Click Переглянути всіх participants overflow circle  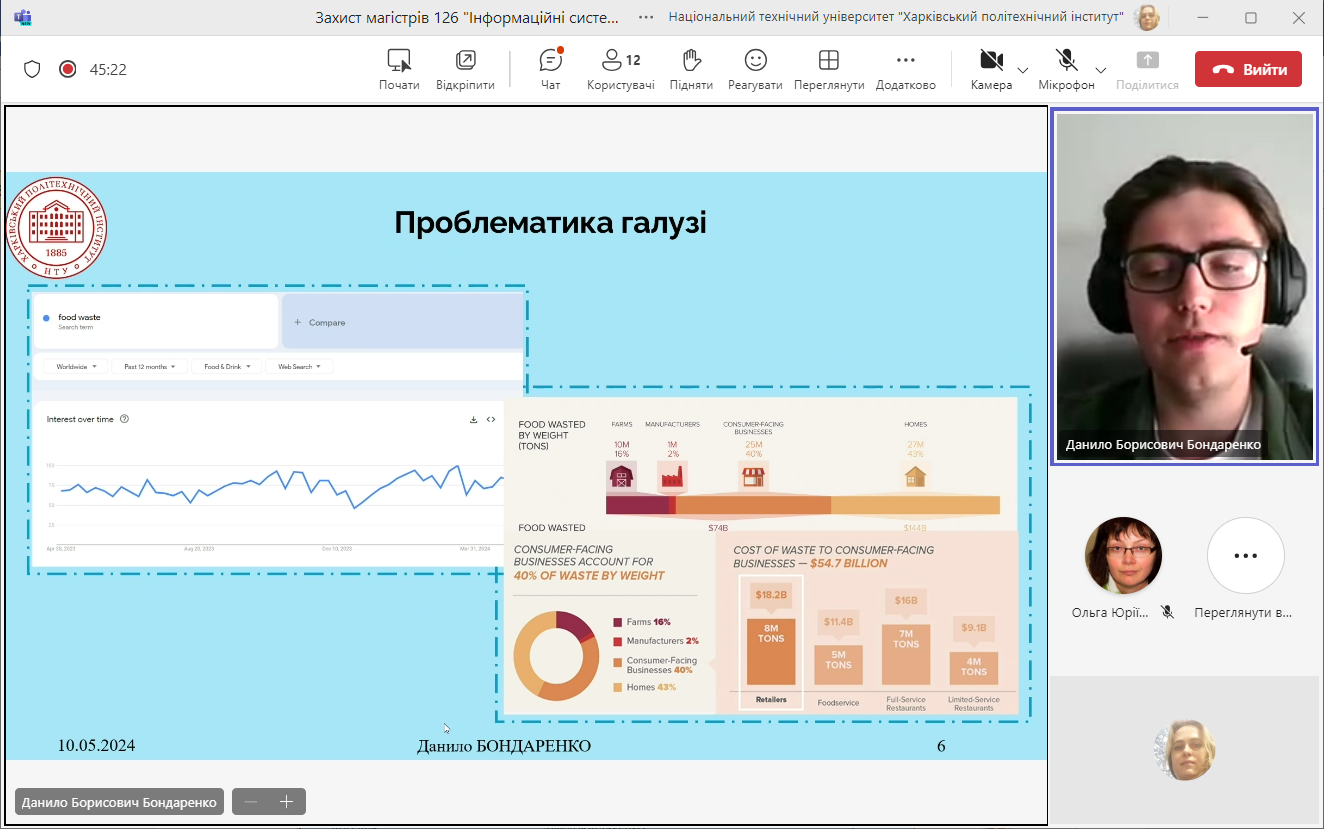point(1245,556)
